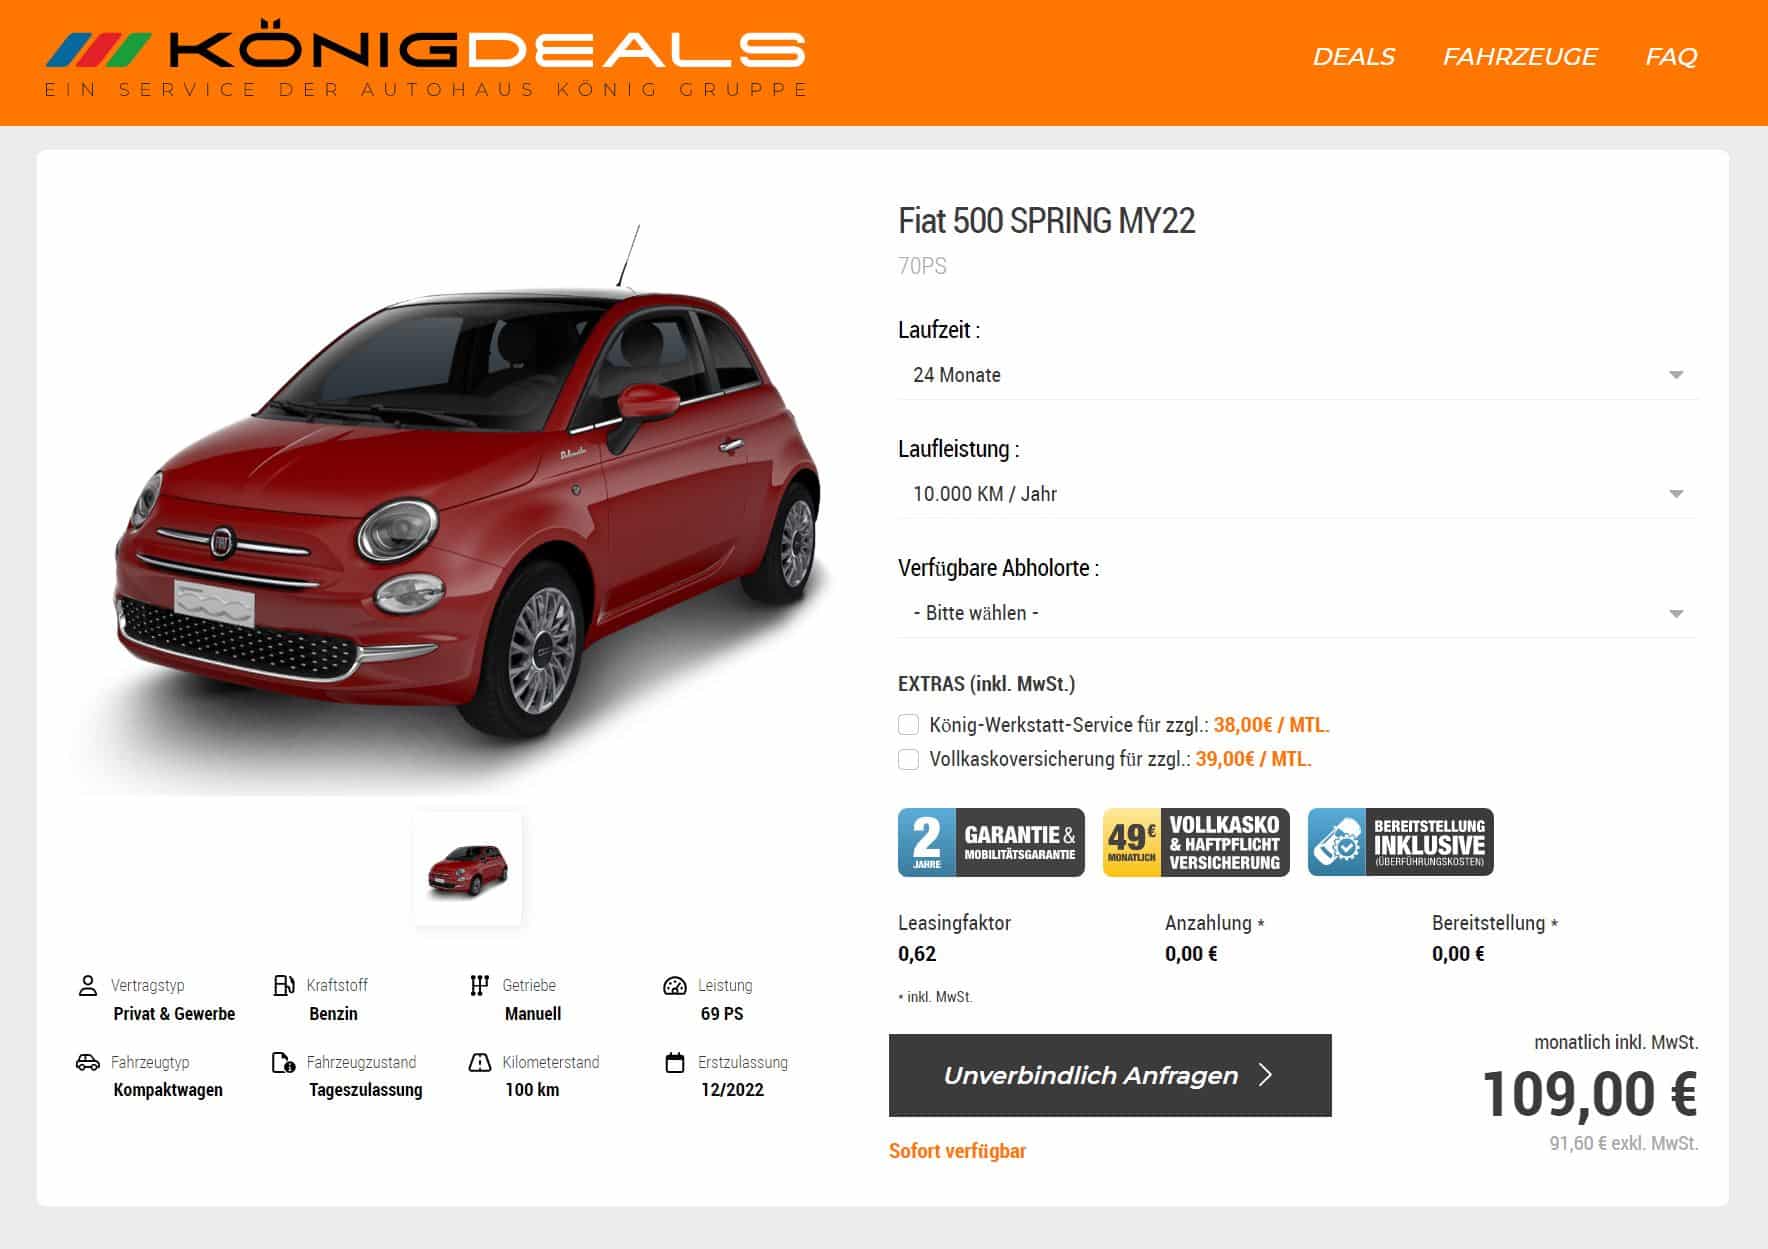Click the Getriebe gear shift icon
Image resolution: width=1768 pixels, height=1249 pixels.
coord(479,986)
